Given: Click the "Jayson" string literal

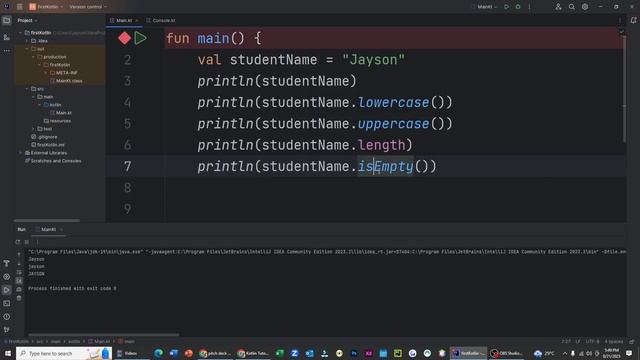Looking at the screenshot, I should click(x=373, y=60).
